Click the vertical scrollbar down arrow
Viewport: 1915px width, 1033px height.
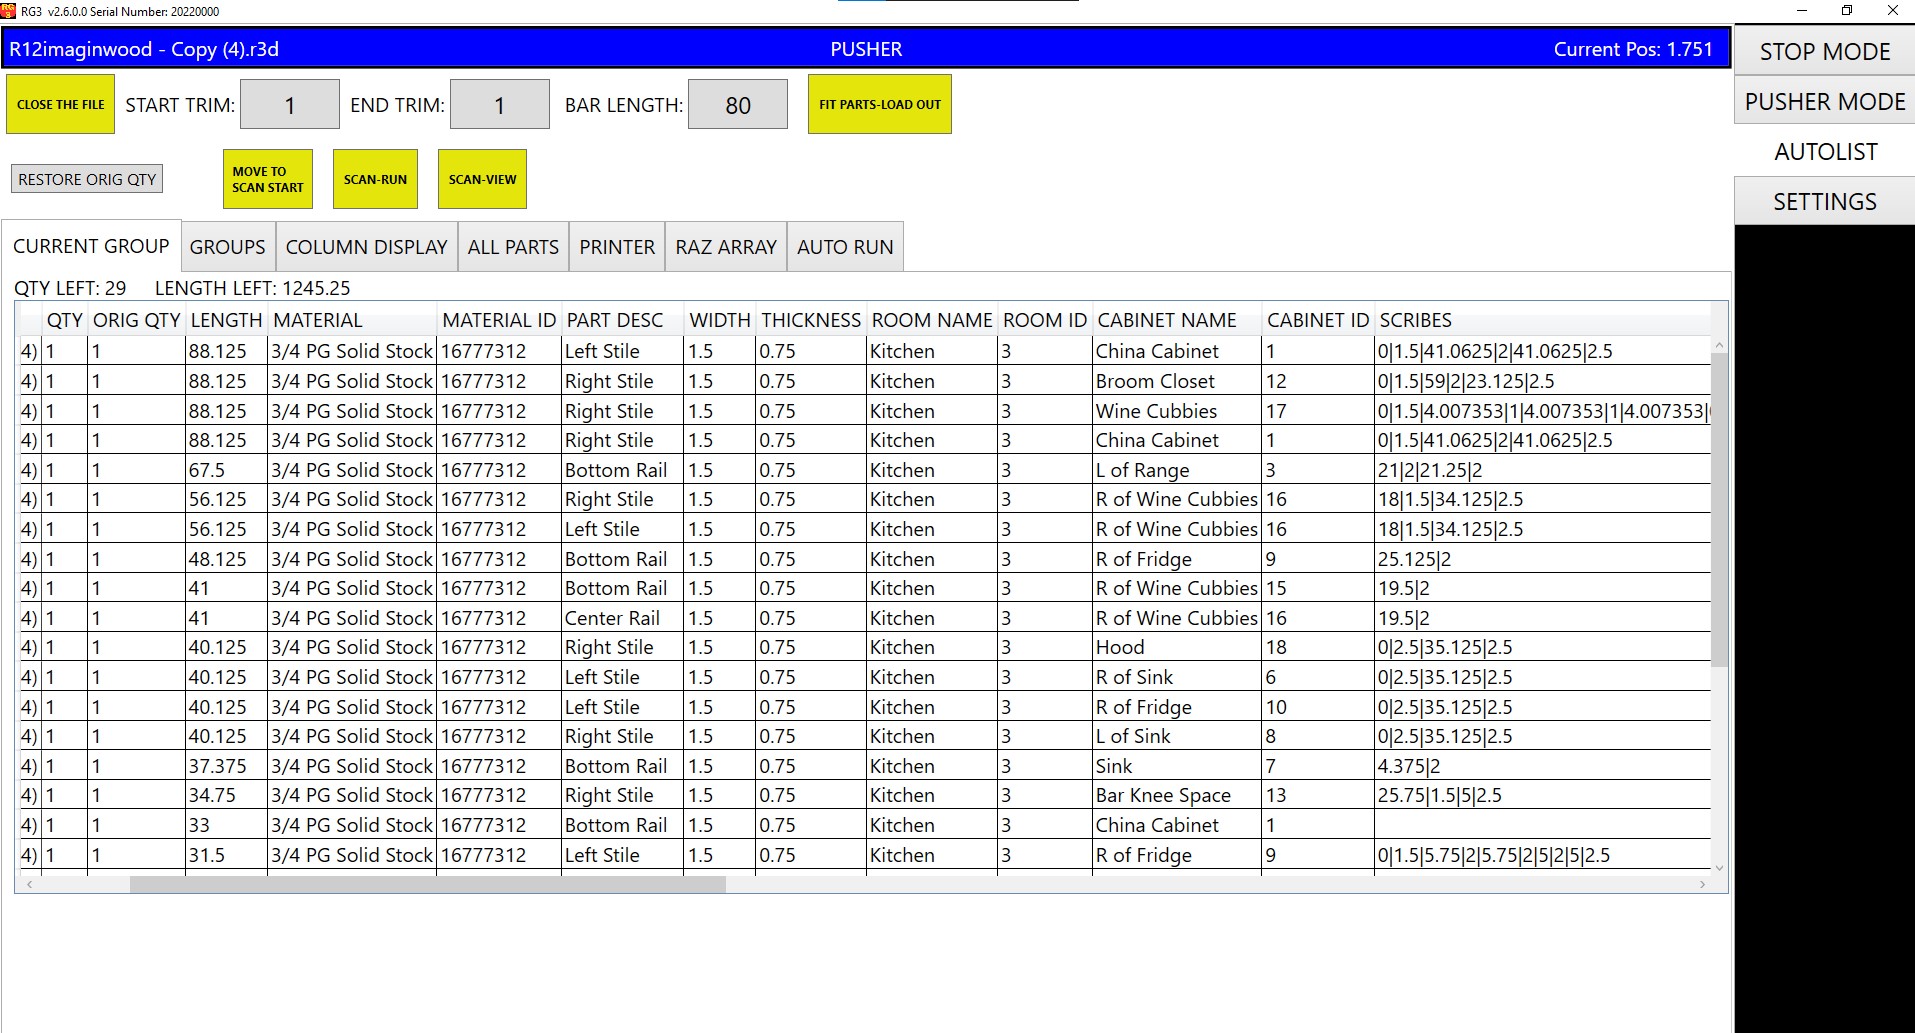[1719, 868]
